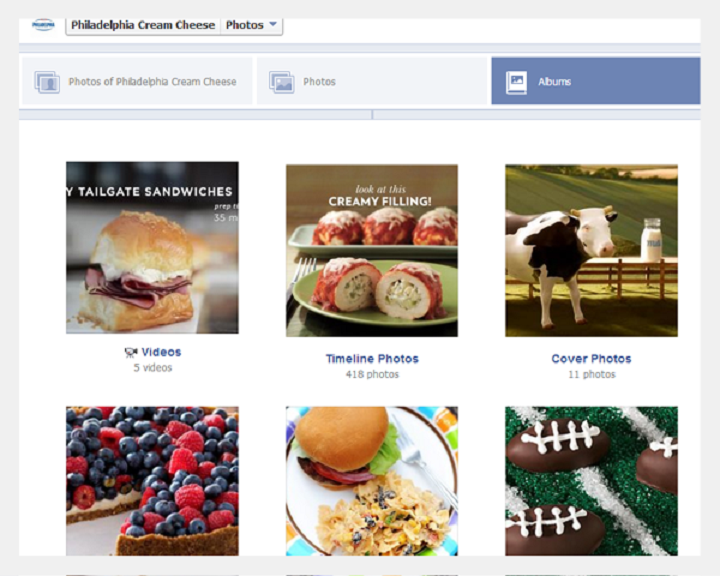The image size is (720, 576).
Task: Click the Philadelphia Cream Cheese page button
Action: [143, 25]
